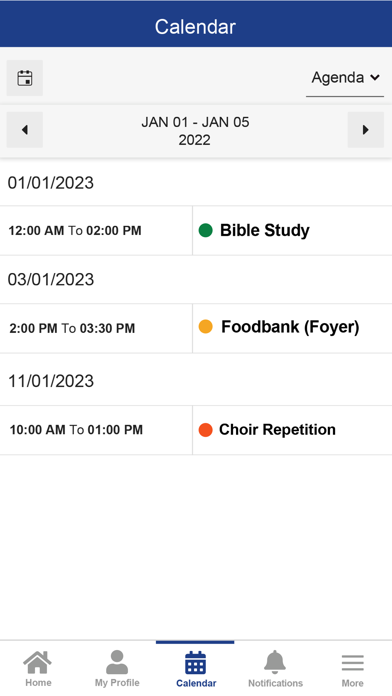The width and height of the screenshot is (392, 696).
Task: Click the yellow Foodbank color dot
Action: click(x=205, y=327)
